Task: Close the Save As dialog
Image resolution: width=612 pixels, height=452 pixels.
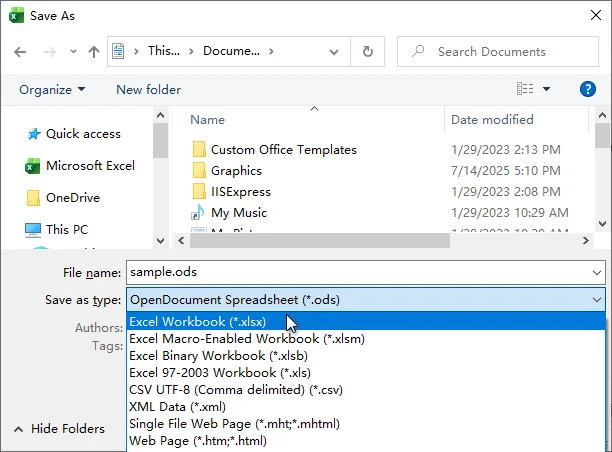Action: pyautogui.click(x=596, y=15)
